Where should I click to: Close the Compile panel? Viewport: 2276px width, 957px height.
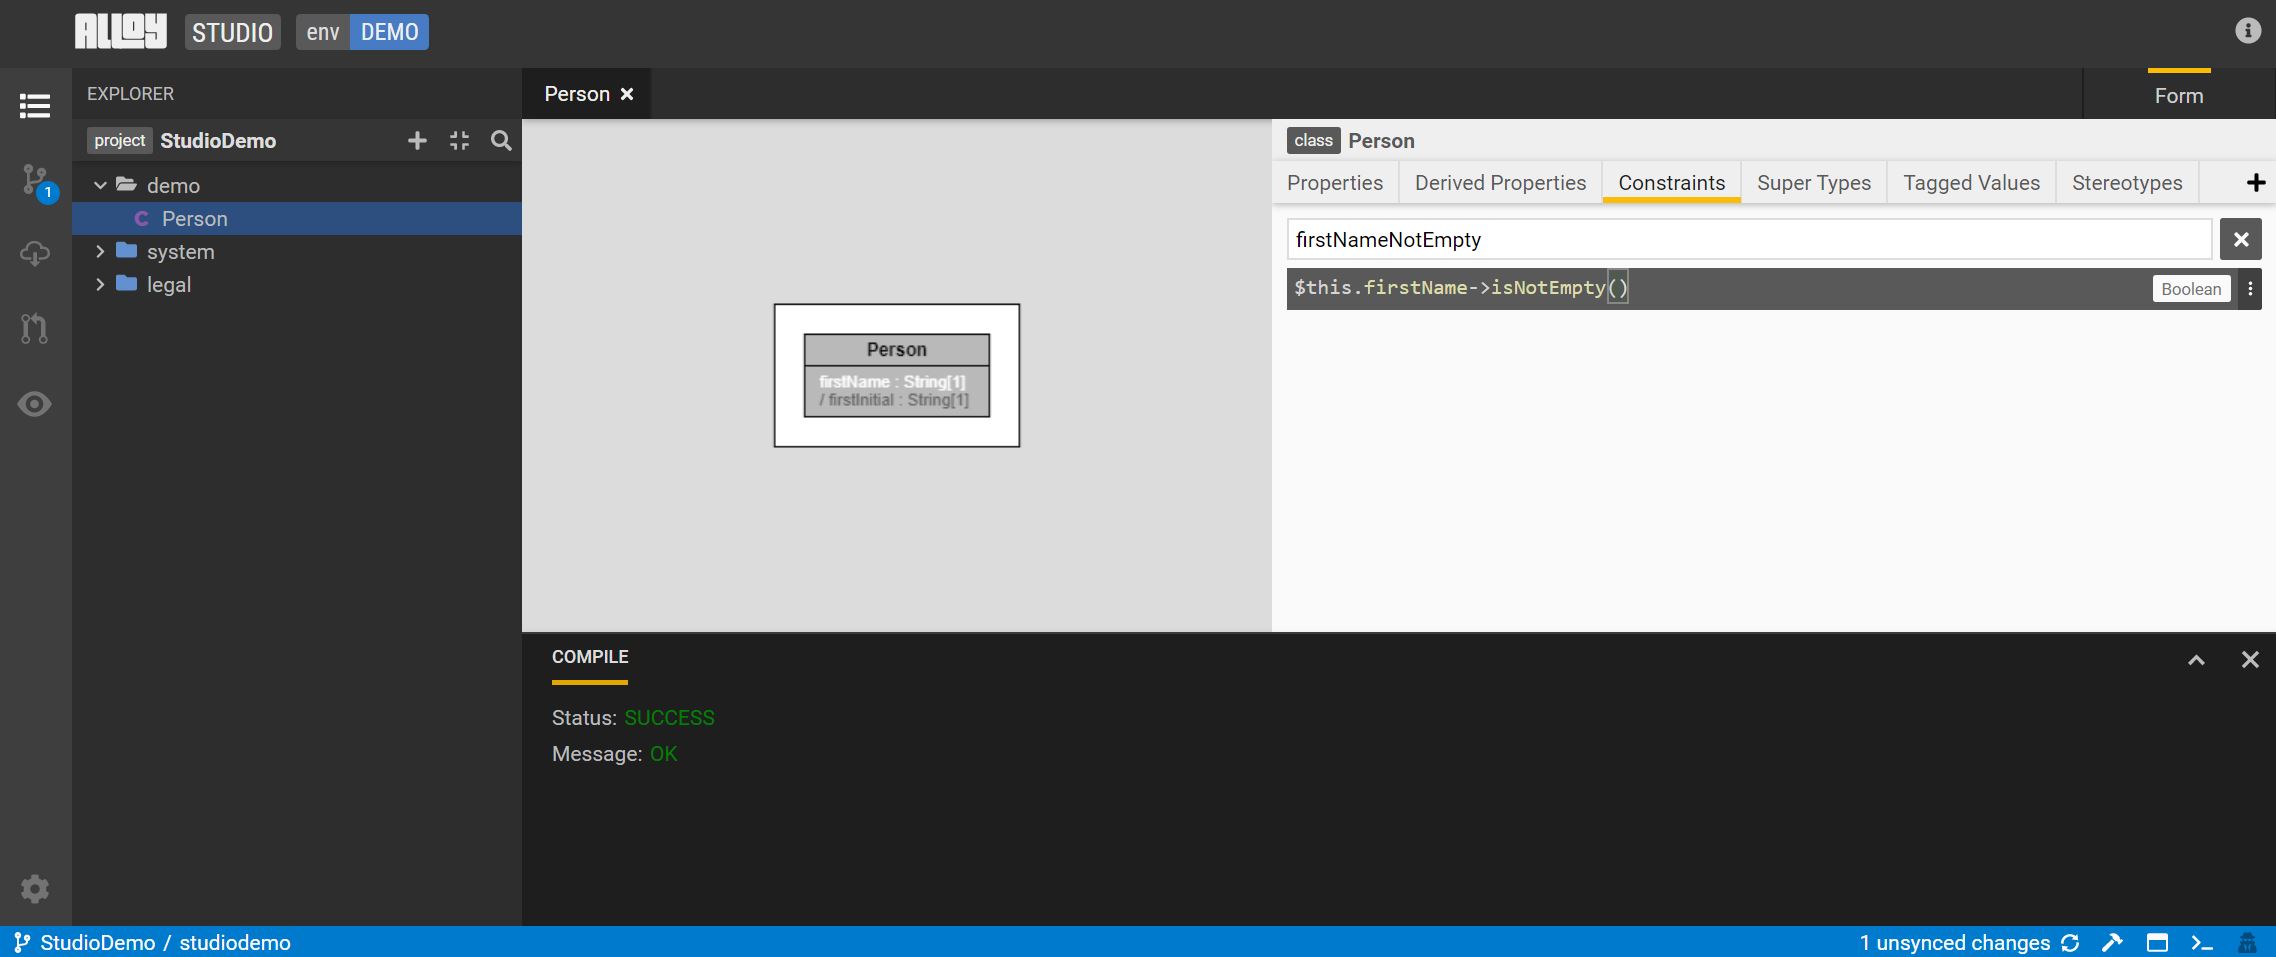click(2250, 660)
